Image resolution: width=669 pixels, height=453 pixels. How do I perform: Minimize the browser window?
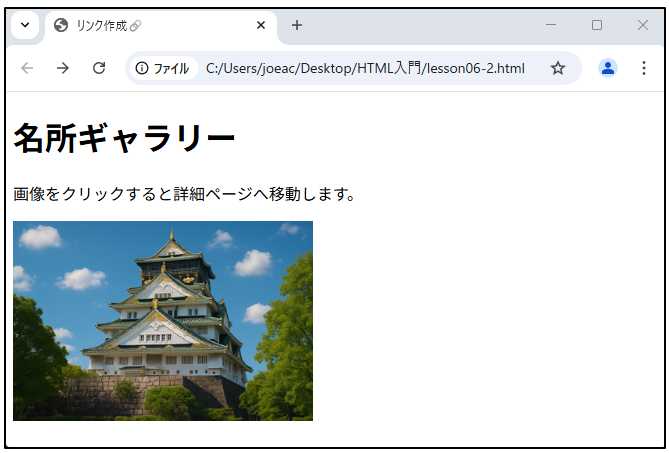pos(551,25)
